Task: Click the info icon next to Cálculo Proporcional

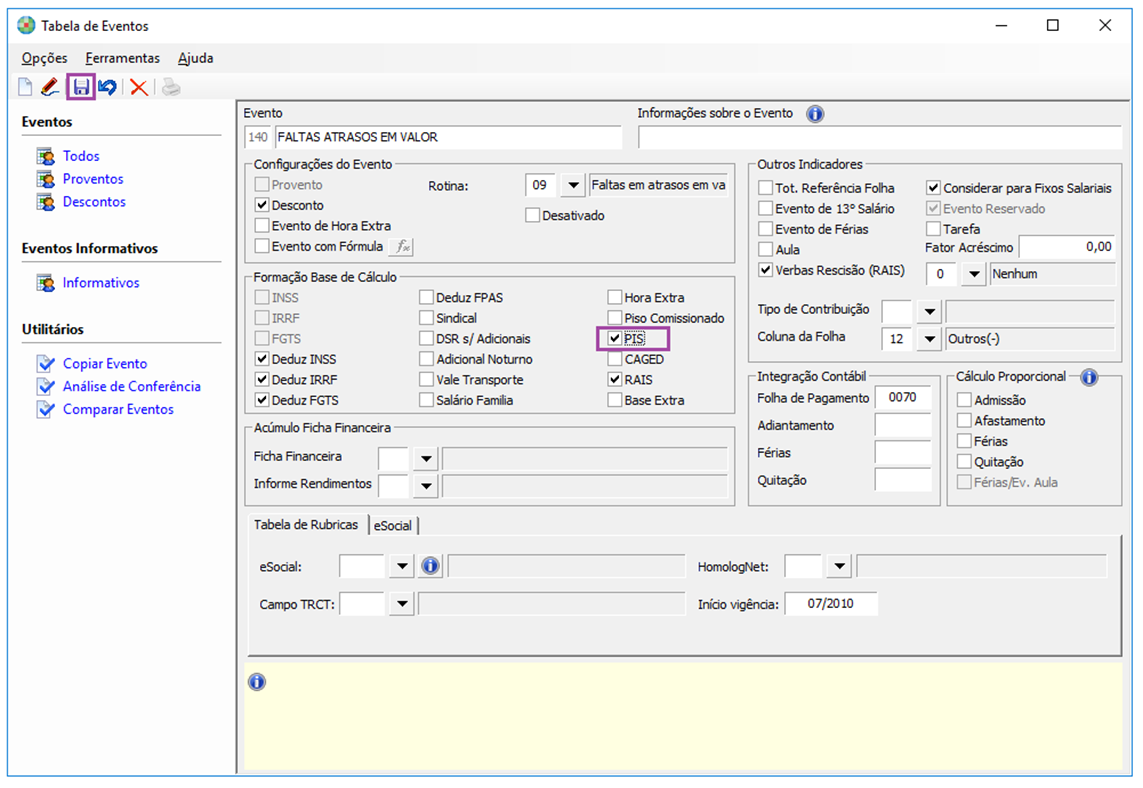Action: click(1089, 377)
